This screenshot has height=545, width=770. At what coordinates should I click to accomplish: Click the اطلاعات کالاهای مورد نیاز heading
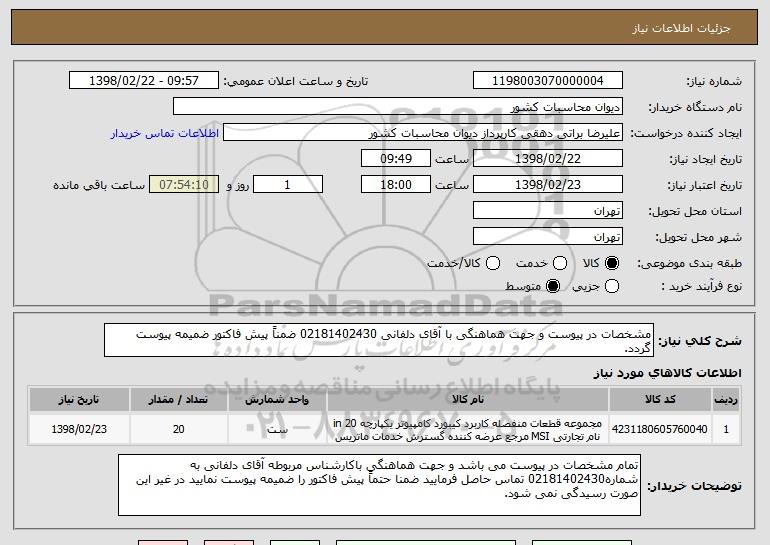tap(667, 373)
